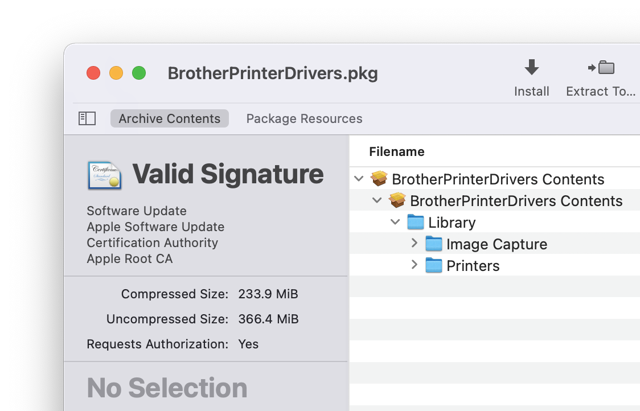Click the nested BrotherPrinterDrivers package box icon
The image size is (640, 411).
click(397, 200)
